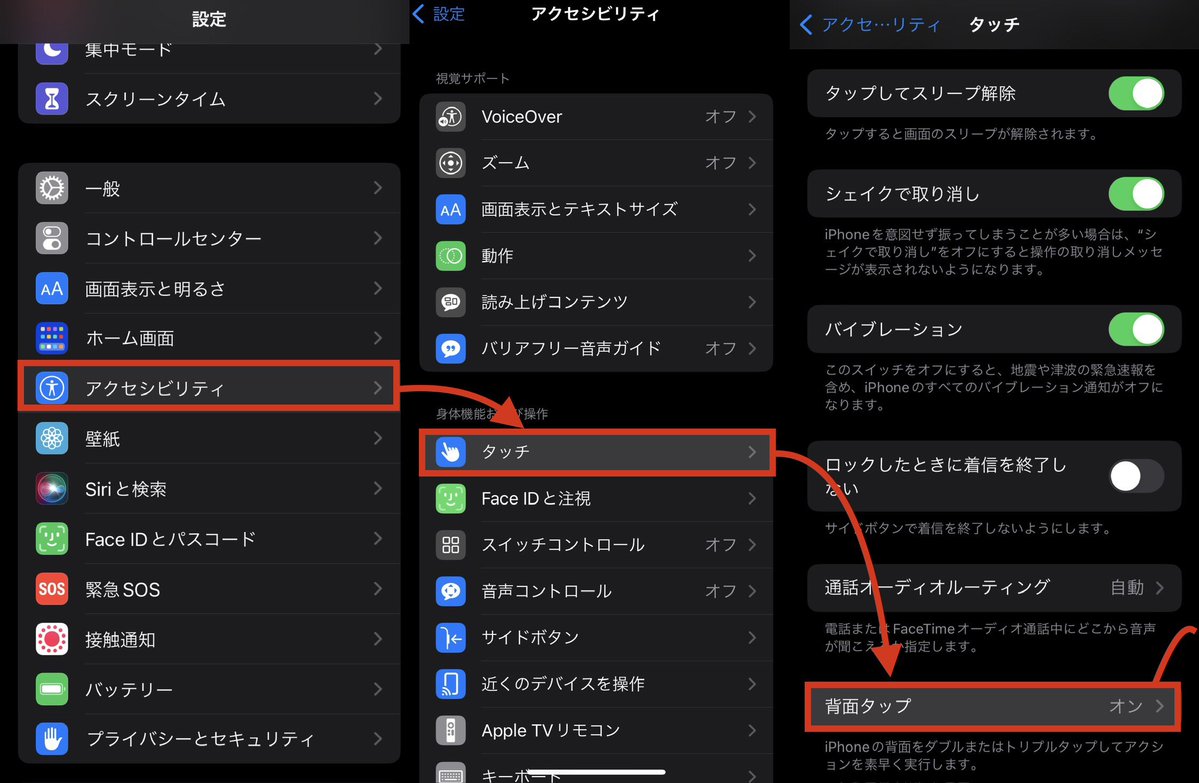Tap the VoiceOver icon
Image resolution: width=1199 pixels, height=783 pixels.
coord(451,117)
